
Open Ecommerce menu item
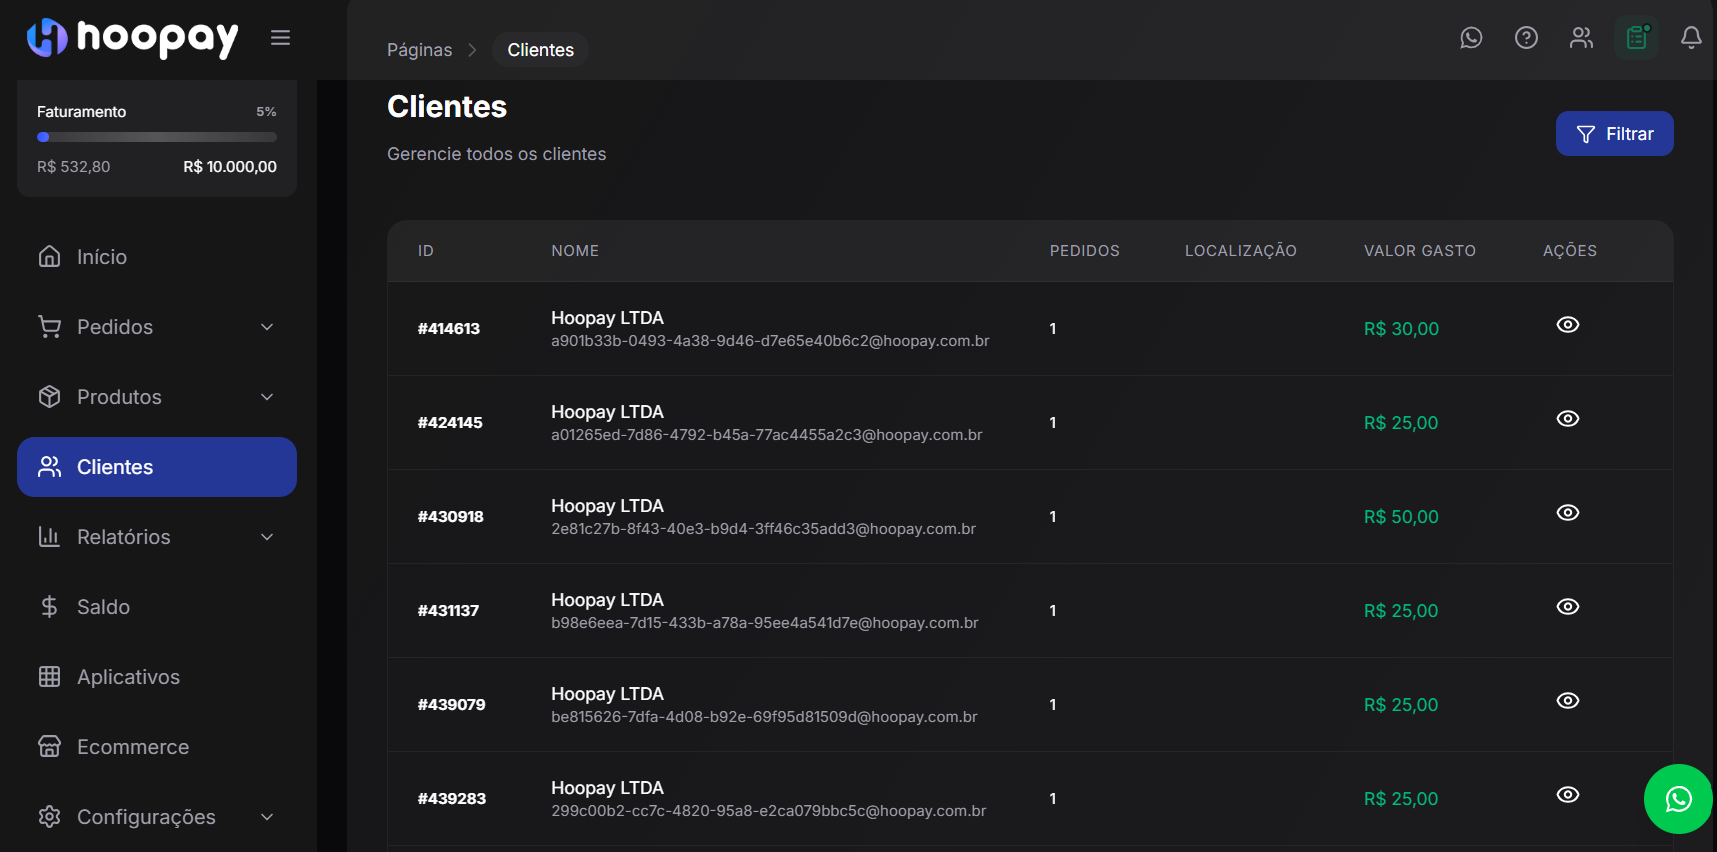pyautogui.click(x=157, y=747)
